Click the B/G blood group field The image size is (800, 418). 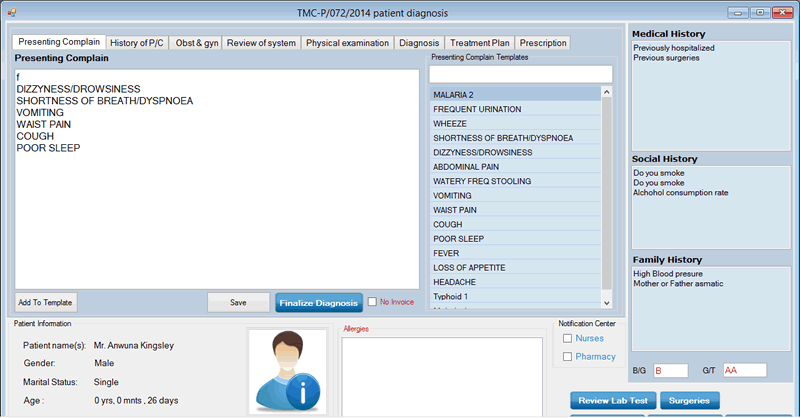tap(671, 371)
